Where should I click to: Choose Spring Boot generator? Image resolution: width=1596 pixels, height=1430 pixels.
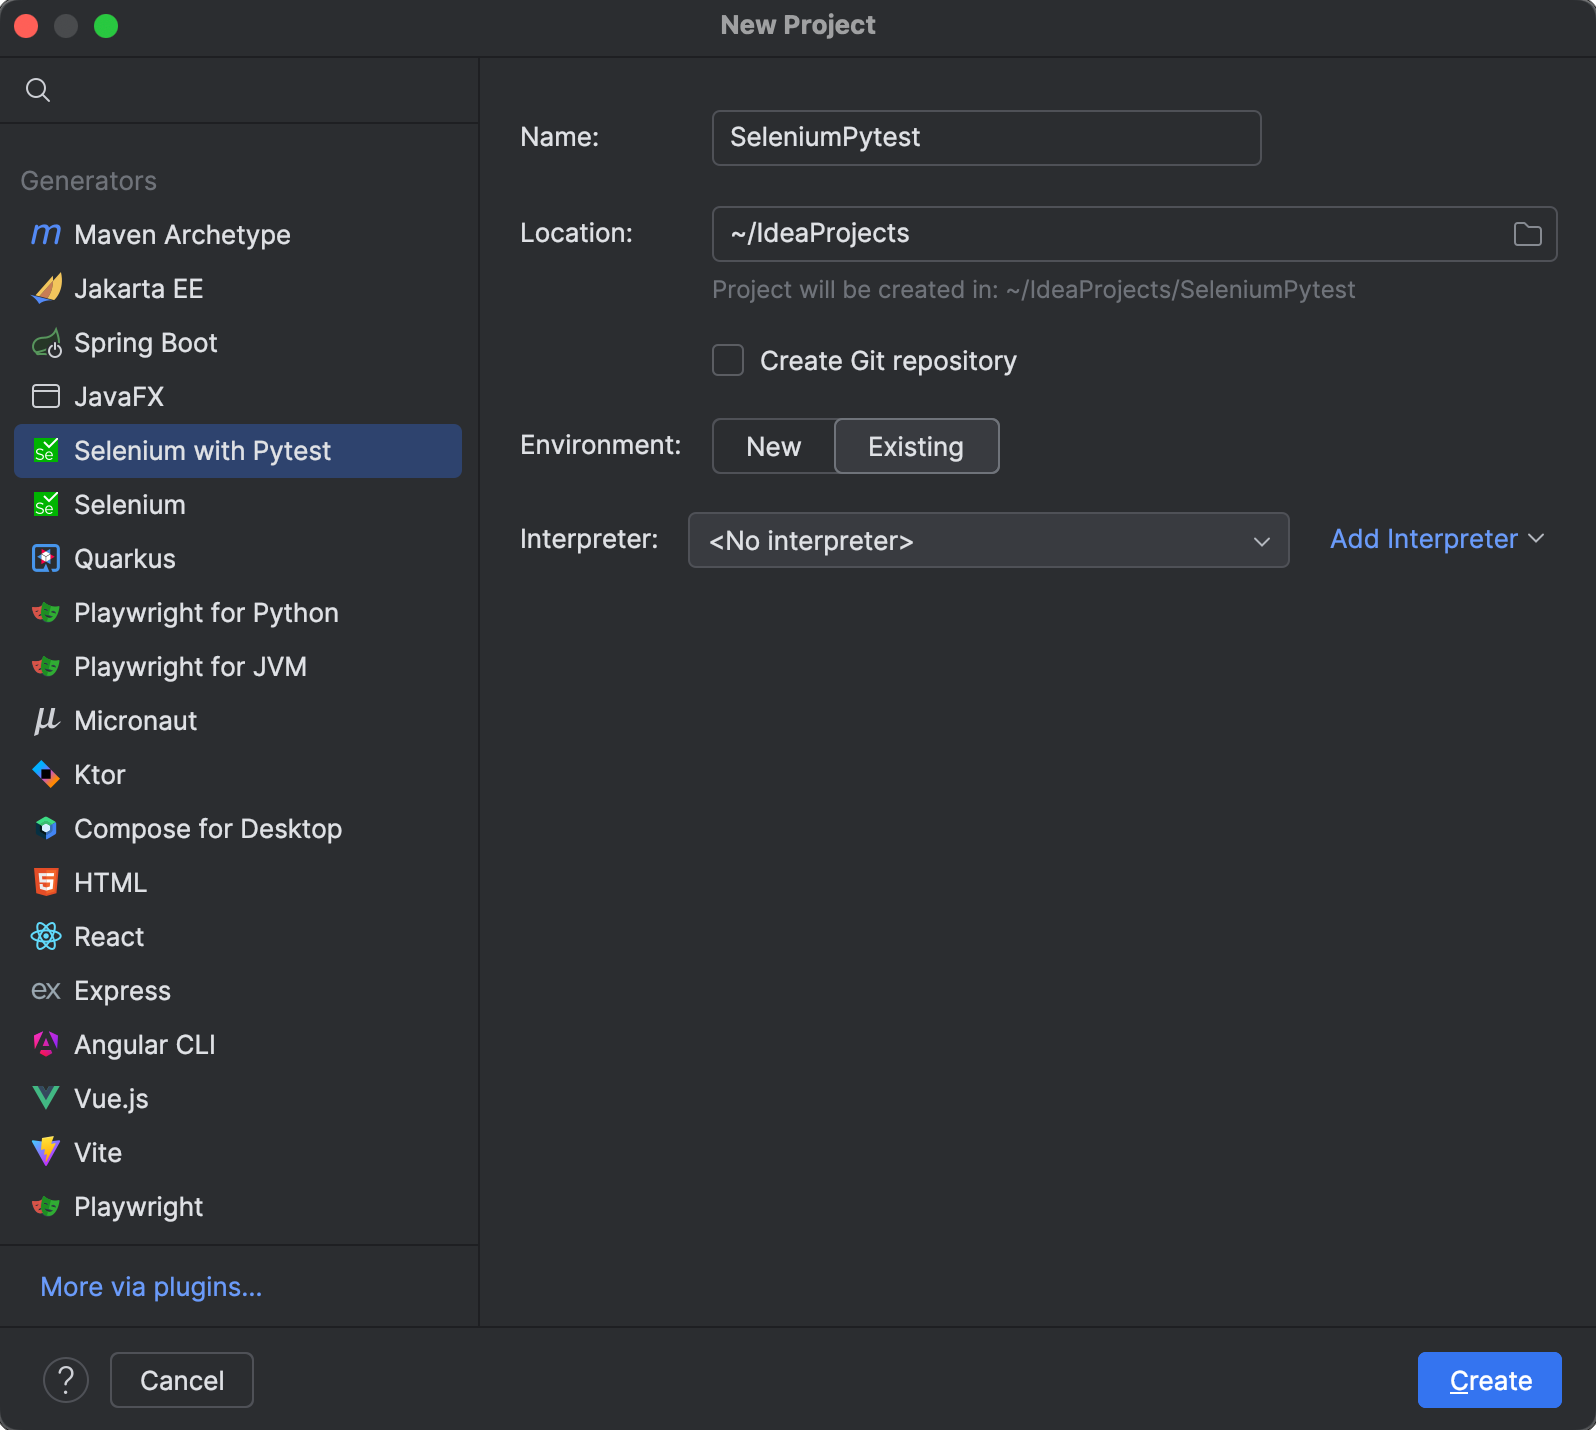pos(238,342)
